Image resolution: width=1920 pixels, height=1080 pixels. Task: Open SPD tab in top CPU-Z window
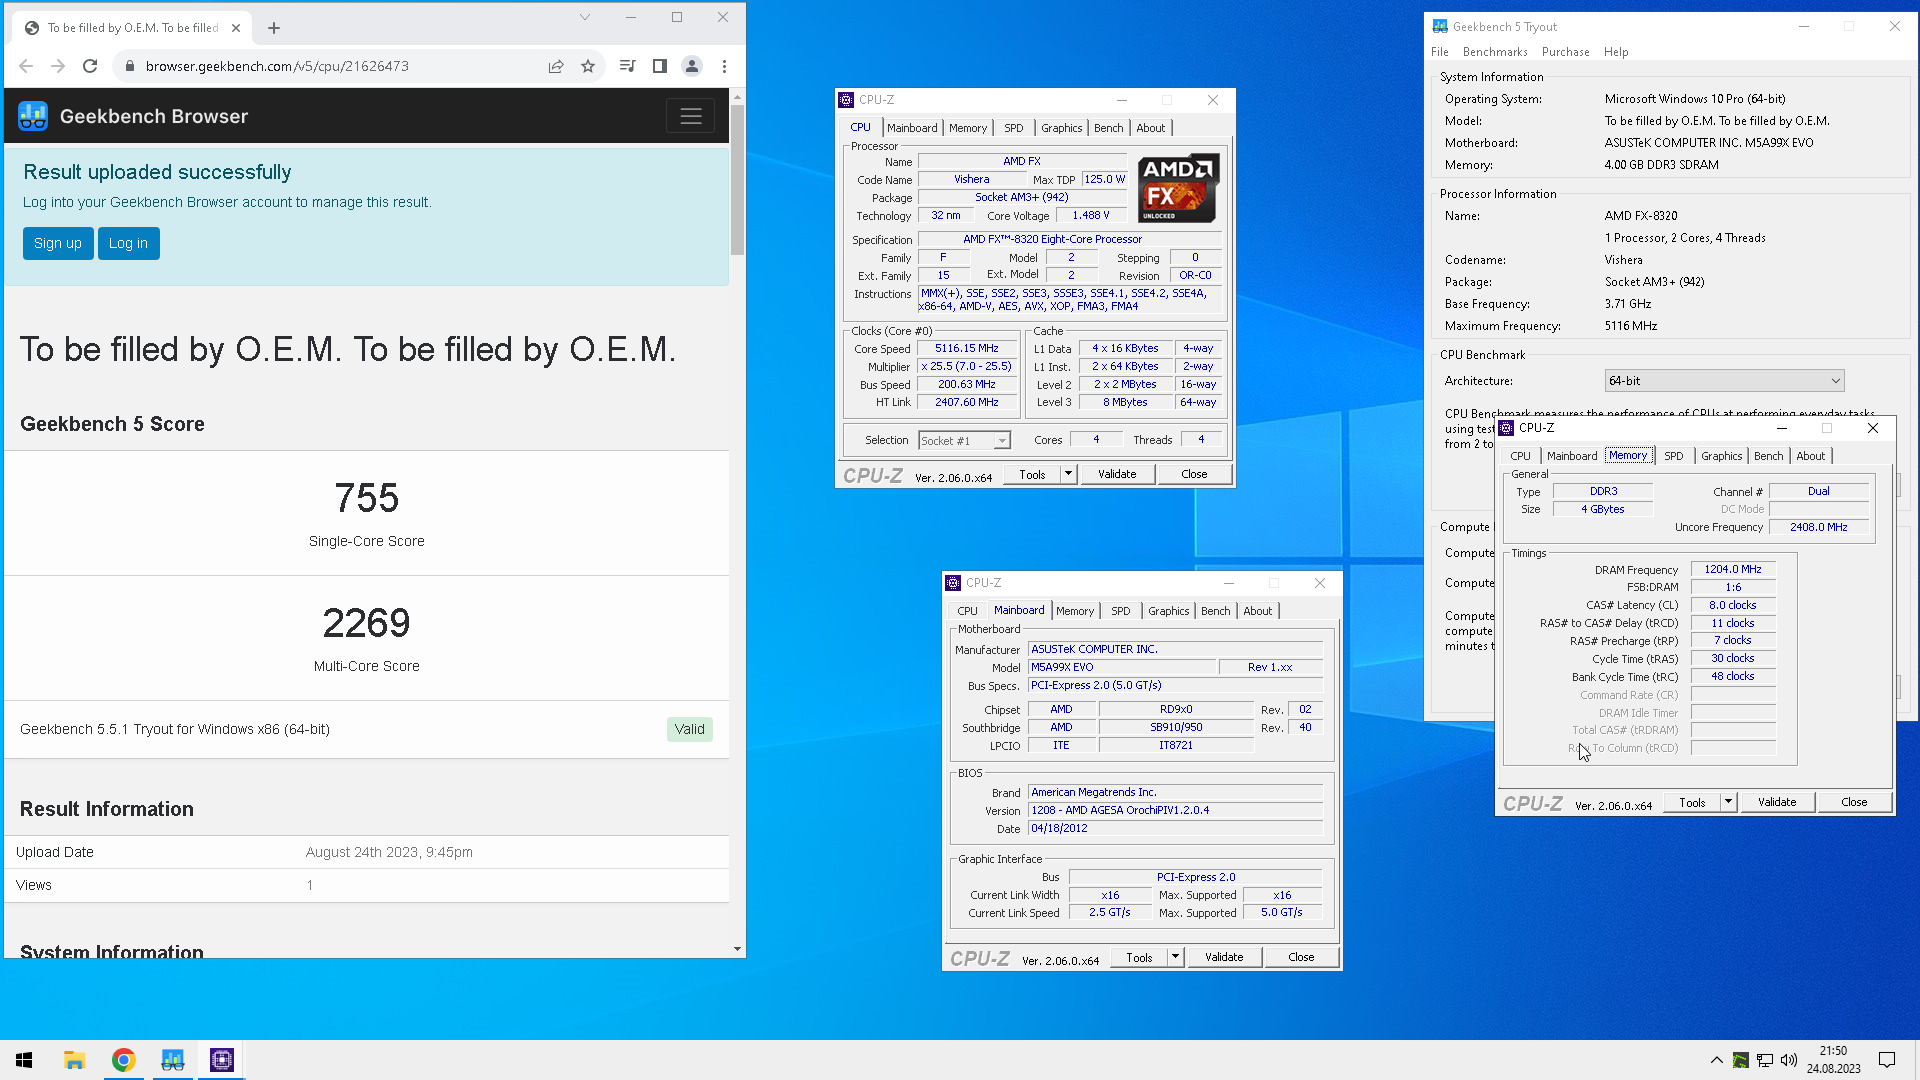click(x=1014, y=128)
